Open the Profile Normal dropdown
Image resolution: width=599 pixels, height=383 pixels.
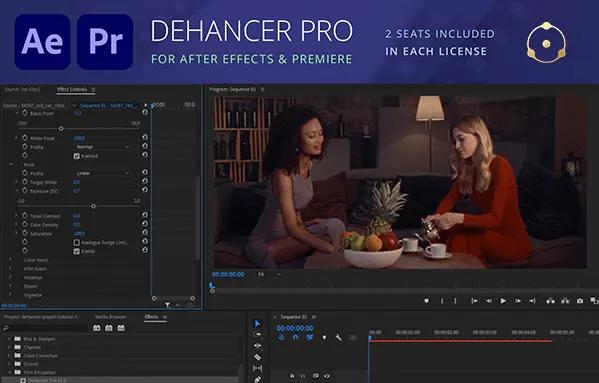coord(102,147)
